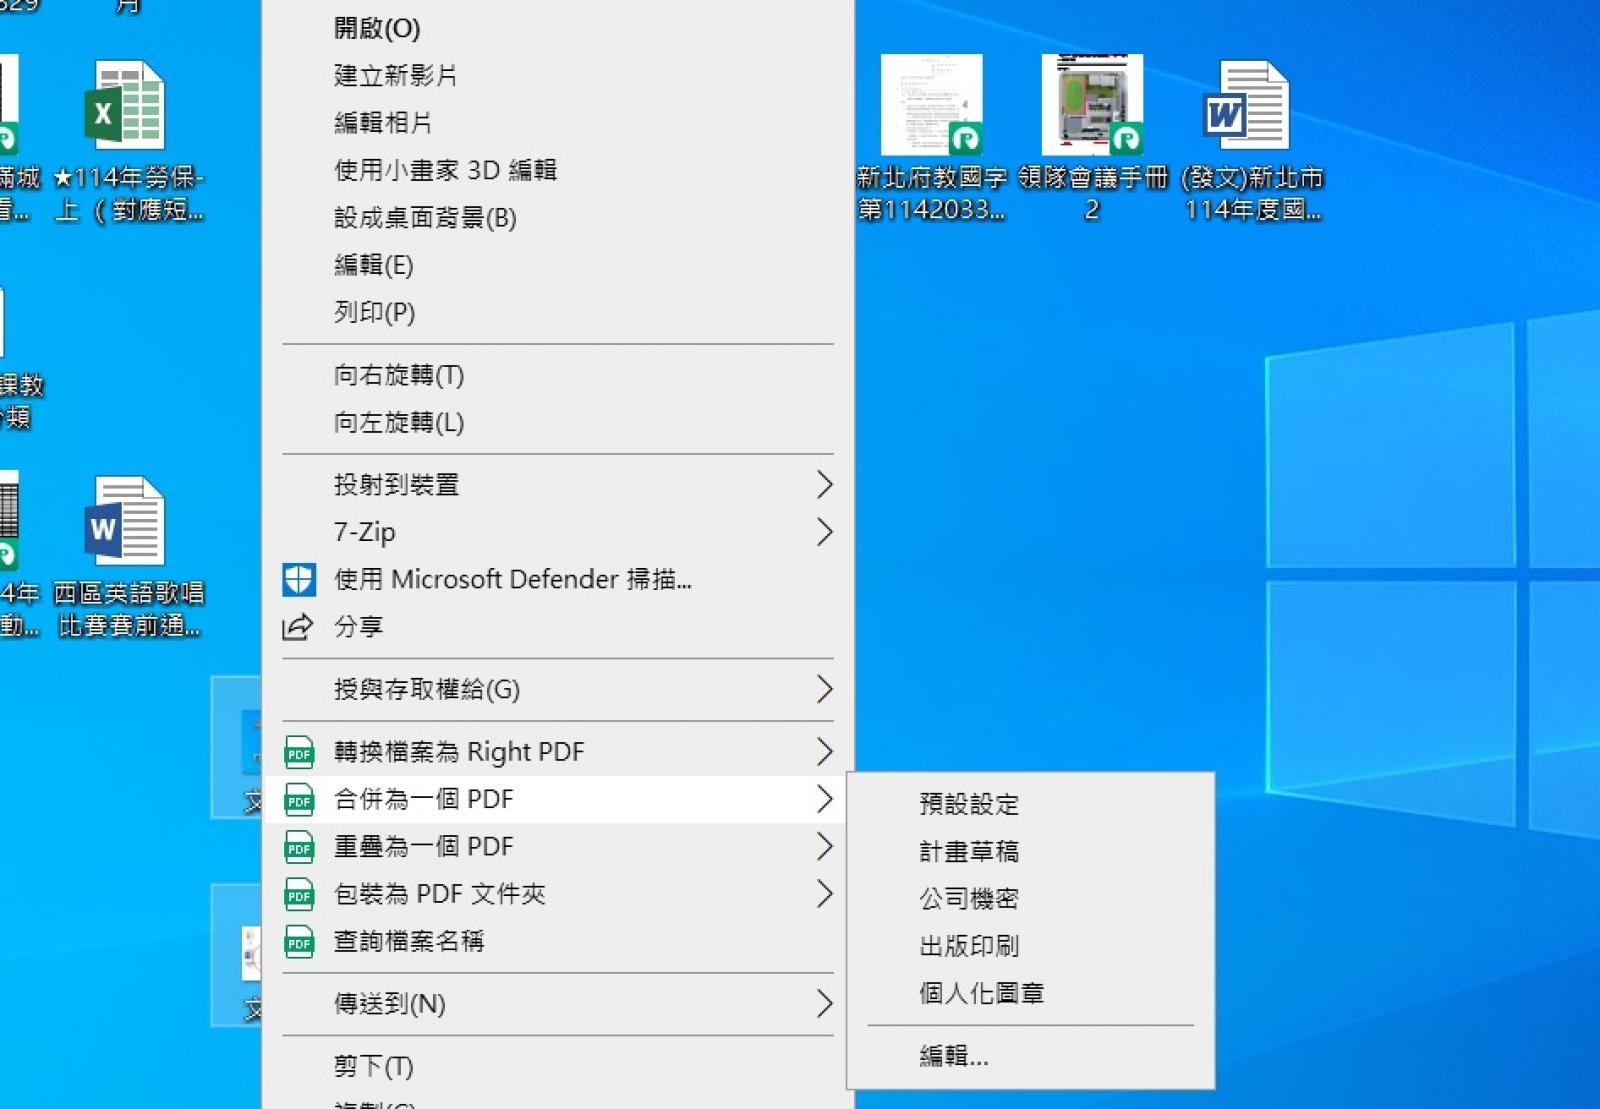
Task: Select 公司機密 in the PDF submenu
Action: [x=968, y=899]
